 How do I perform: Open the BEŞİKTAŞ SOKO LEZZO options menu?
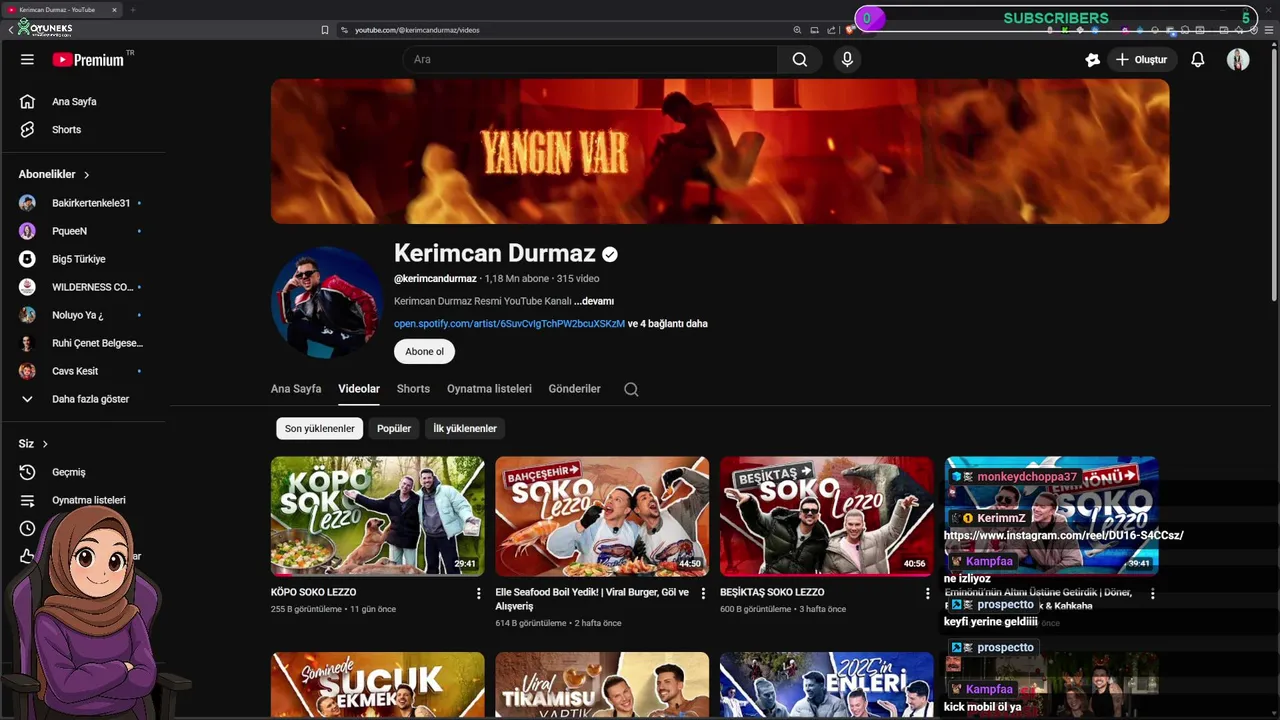pos(927,594)
